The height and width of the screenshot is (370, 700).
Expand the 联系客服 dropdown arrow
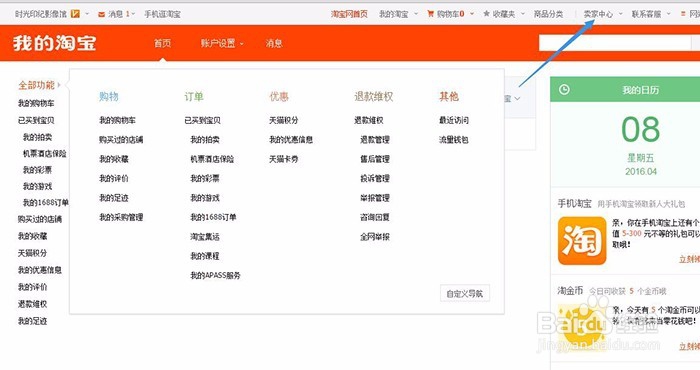point(669,14)
